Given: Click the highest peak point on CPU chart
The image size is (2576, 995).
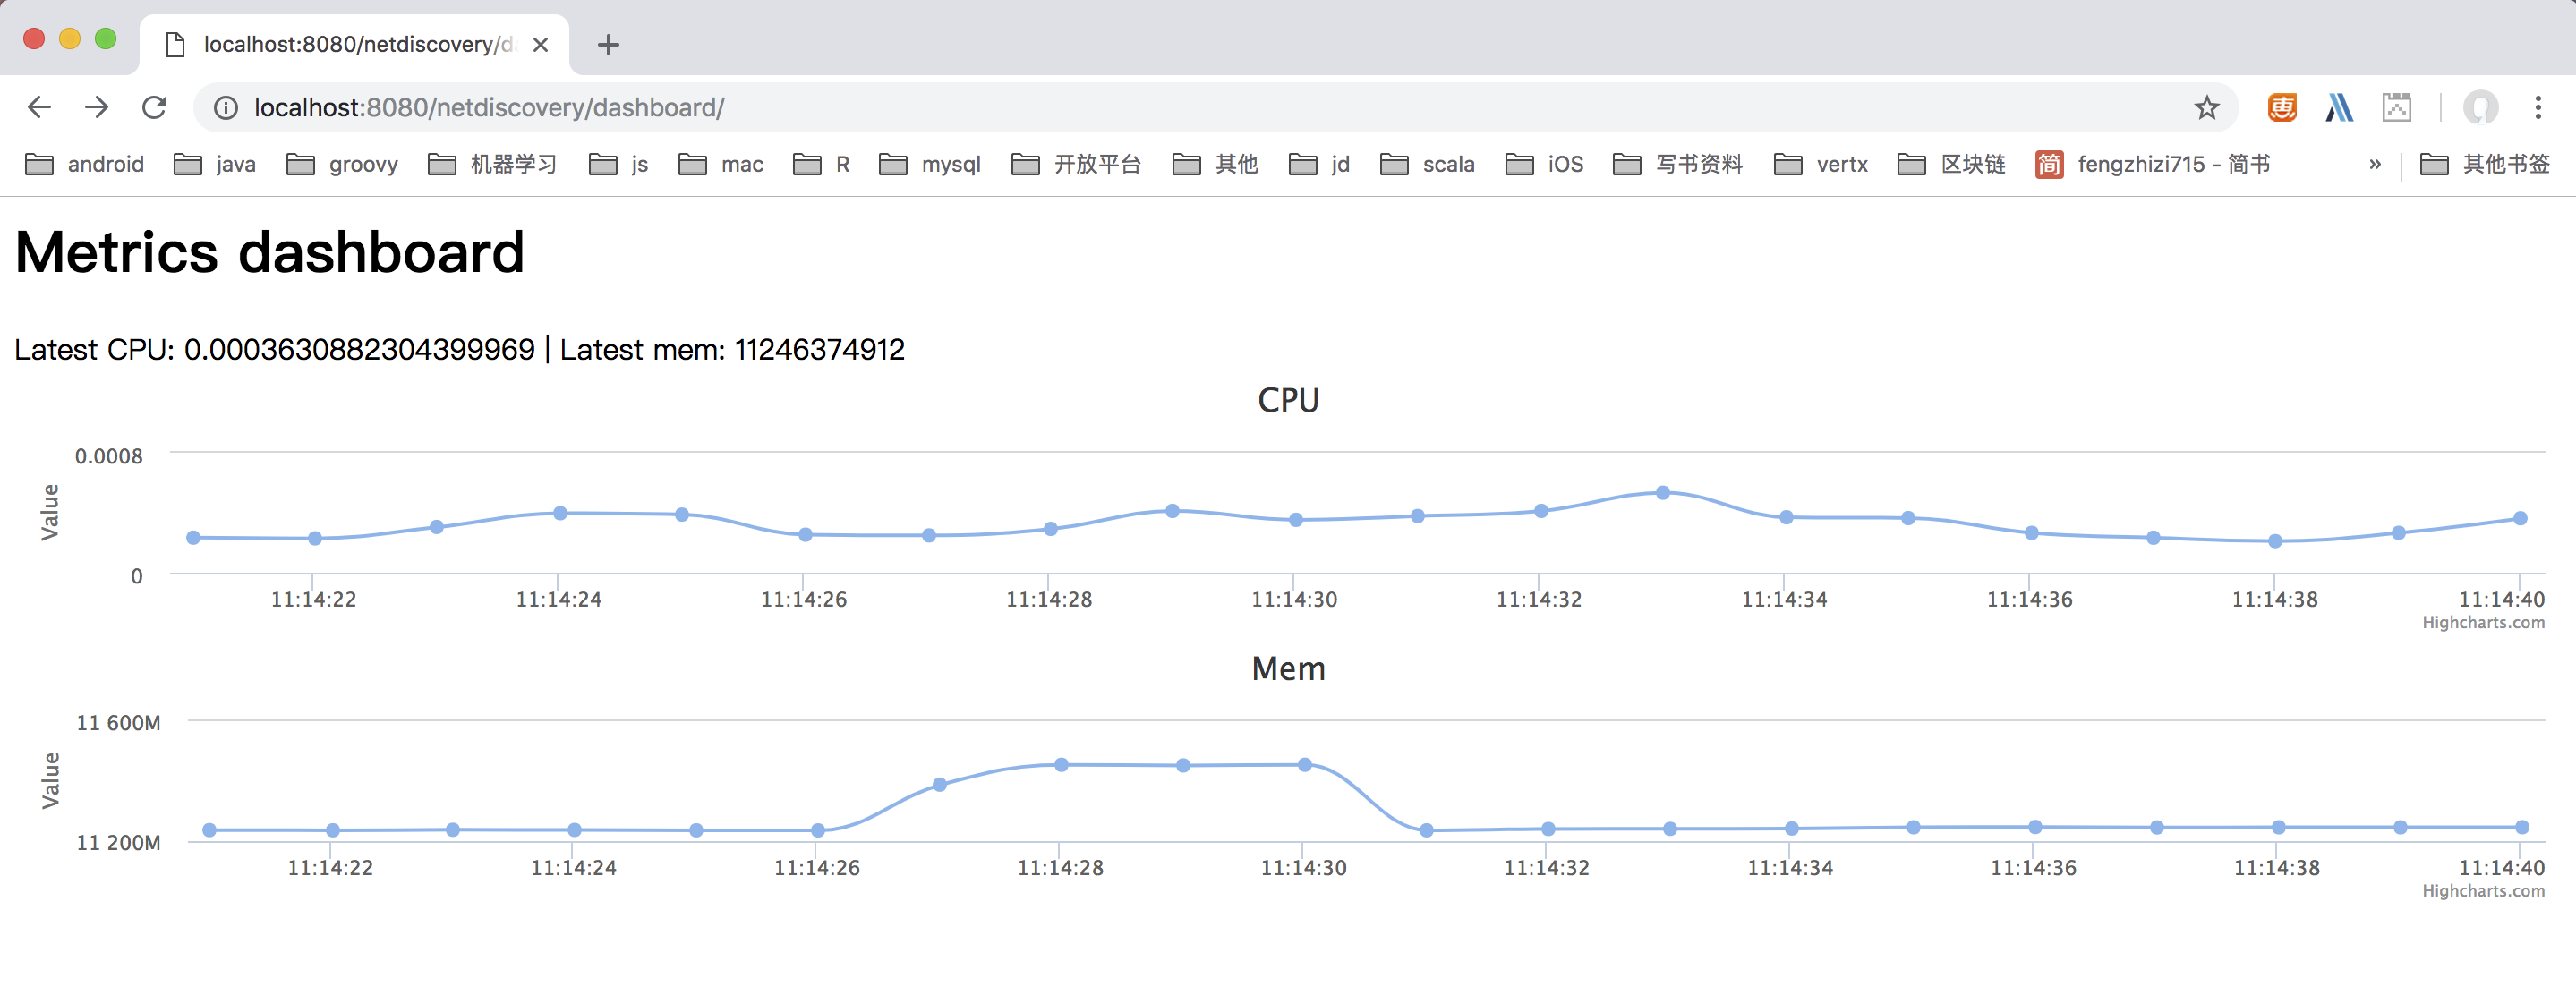Looking at the screenshot, I should [1663, 493].
